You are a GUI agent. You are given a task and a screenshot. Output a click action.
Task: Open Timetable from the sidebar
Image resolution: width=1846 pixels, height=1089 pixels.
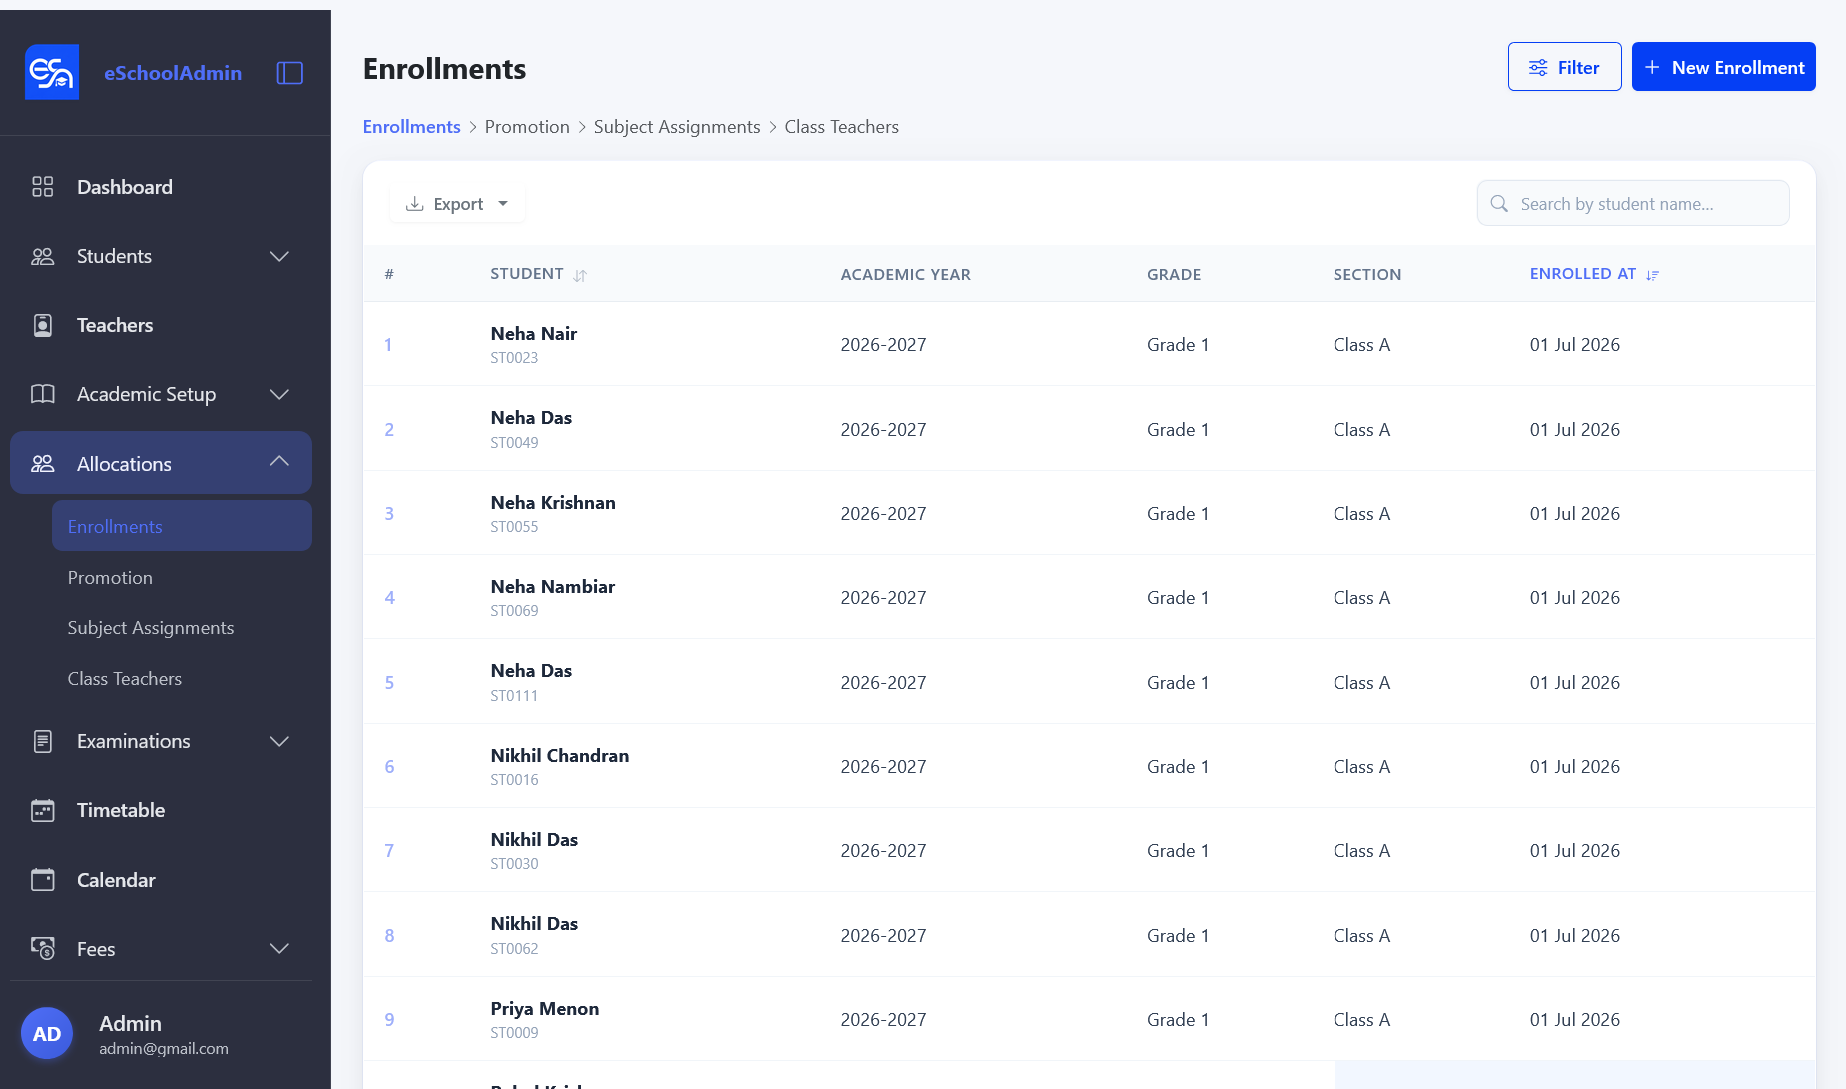coord(121,810)
